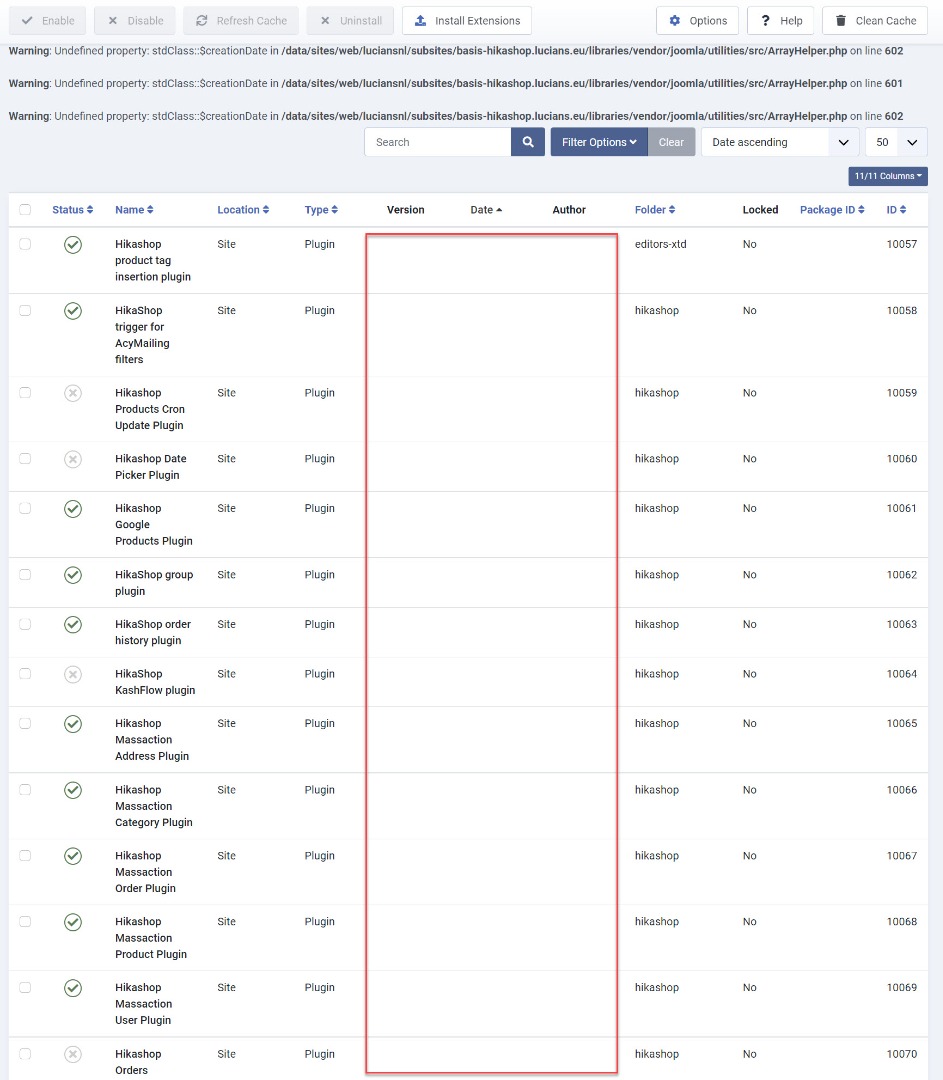
Task: Enable the Hikashop Products Cron Update Plugin status icon
Action: point(73,393)
